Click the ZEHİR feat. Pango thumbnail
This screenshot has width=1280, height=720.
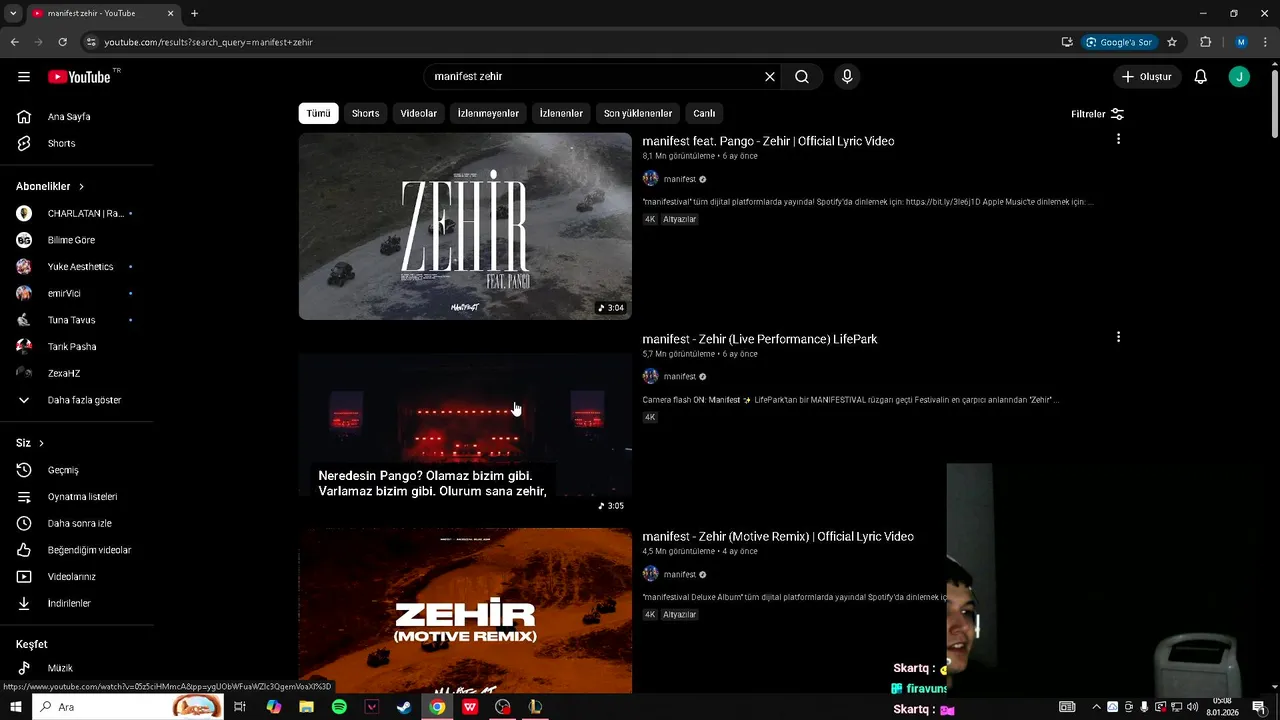point(465,226)
